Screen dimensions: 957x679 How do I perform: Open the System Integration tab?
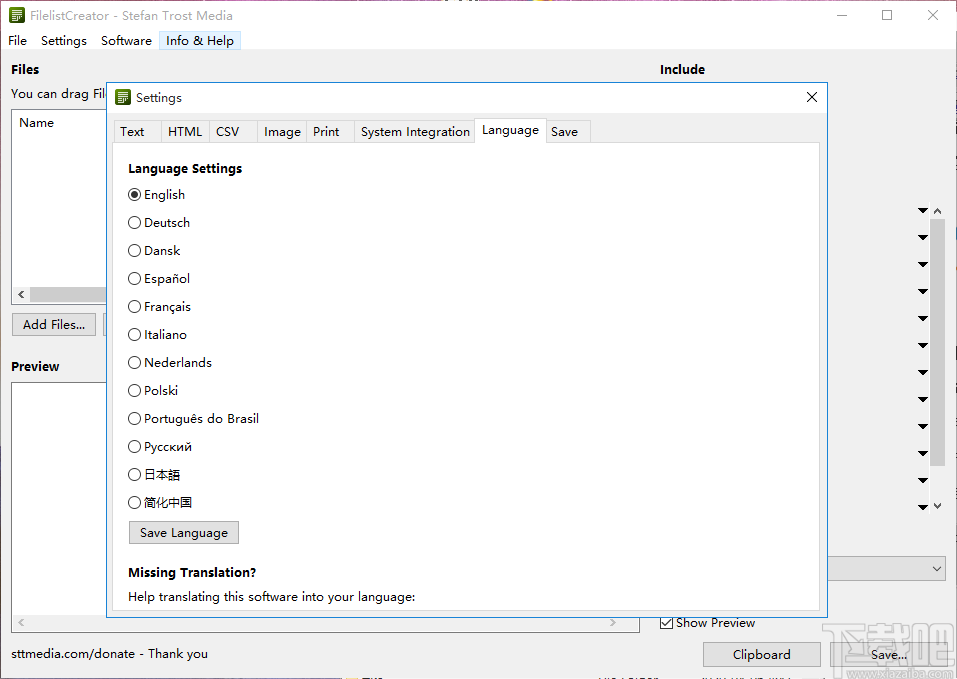point(413,131)
